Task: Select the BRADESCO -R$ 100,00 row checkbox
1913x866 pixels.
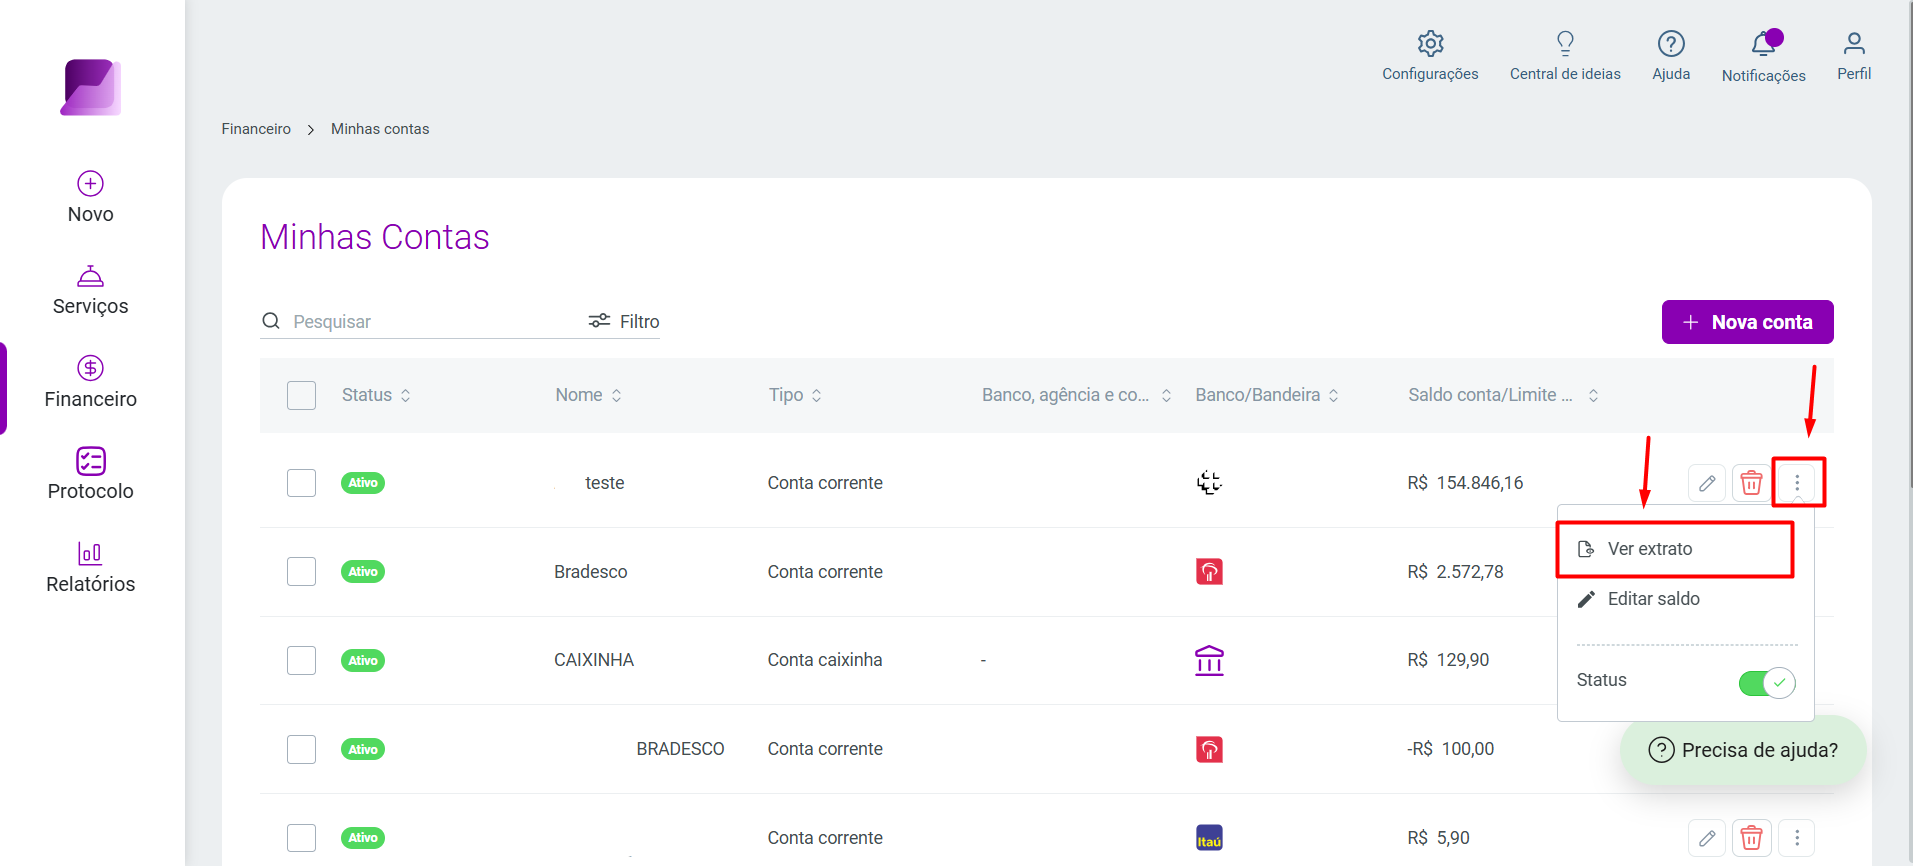Action: point(301,749)
